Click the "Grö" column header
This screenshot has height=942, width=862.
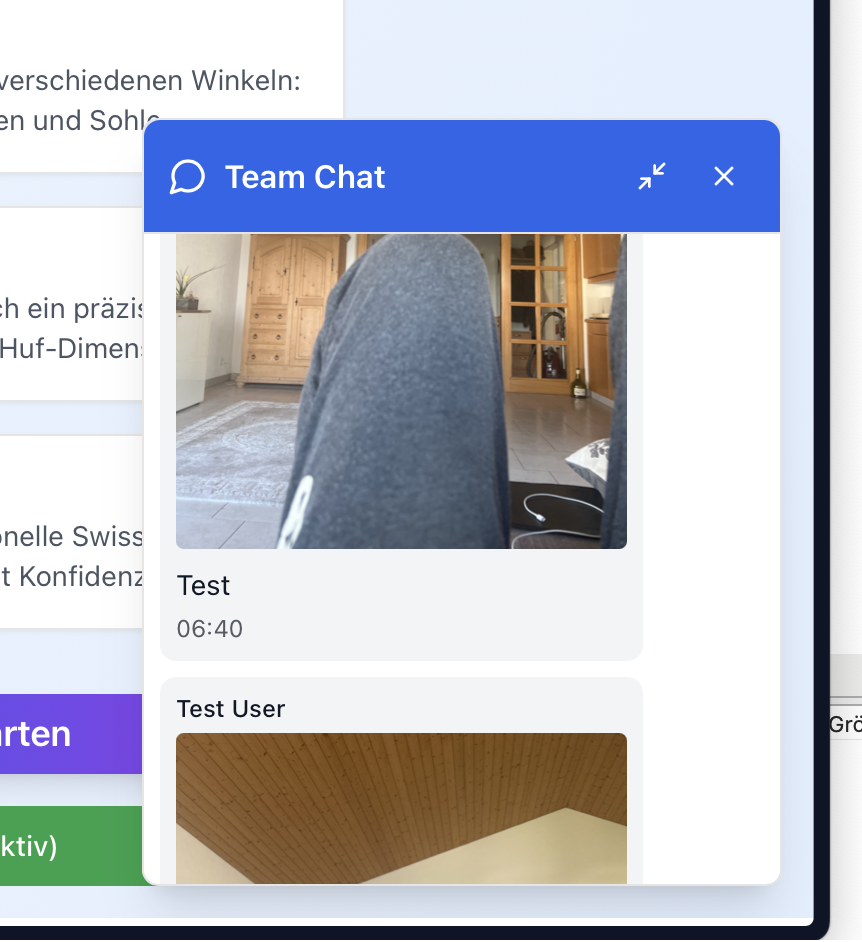[844, 725]
